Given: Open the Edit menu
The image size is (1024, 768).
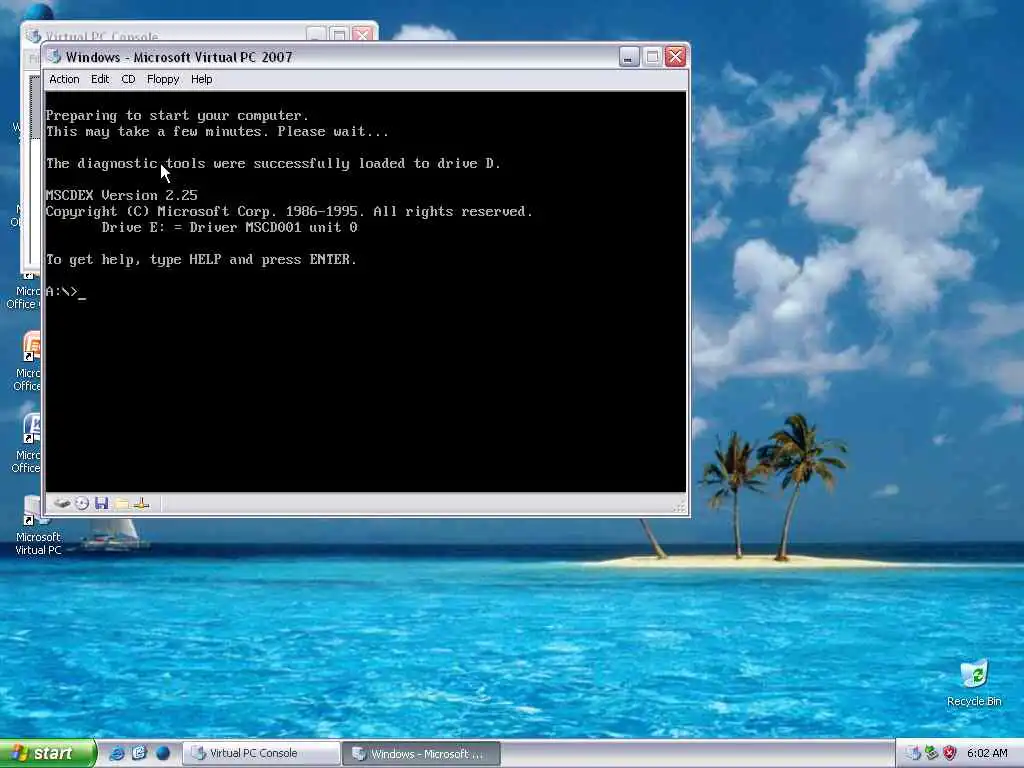Looking at the screenshot, I should (100, 79).
